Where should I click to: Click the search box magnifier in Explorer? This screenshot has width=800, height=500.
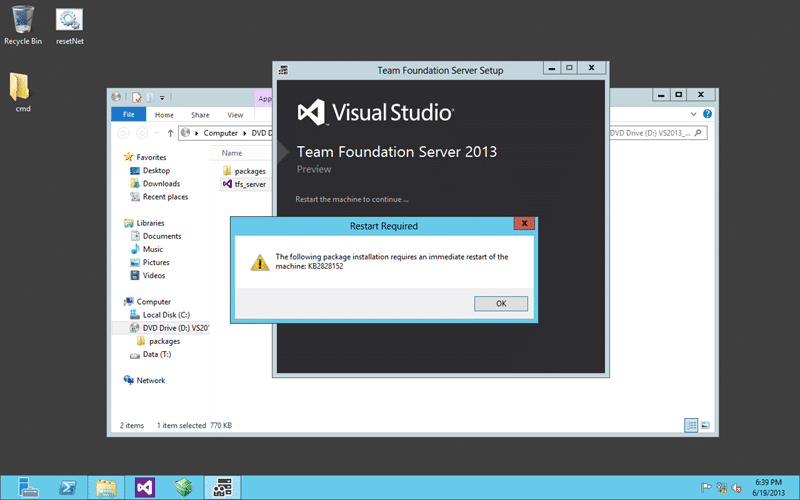point(698,133)
